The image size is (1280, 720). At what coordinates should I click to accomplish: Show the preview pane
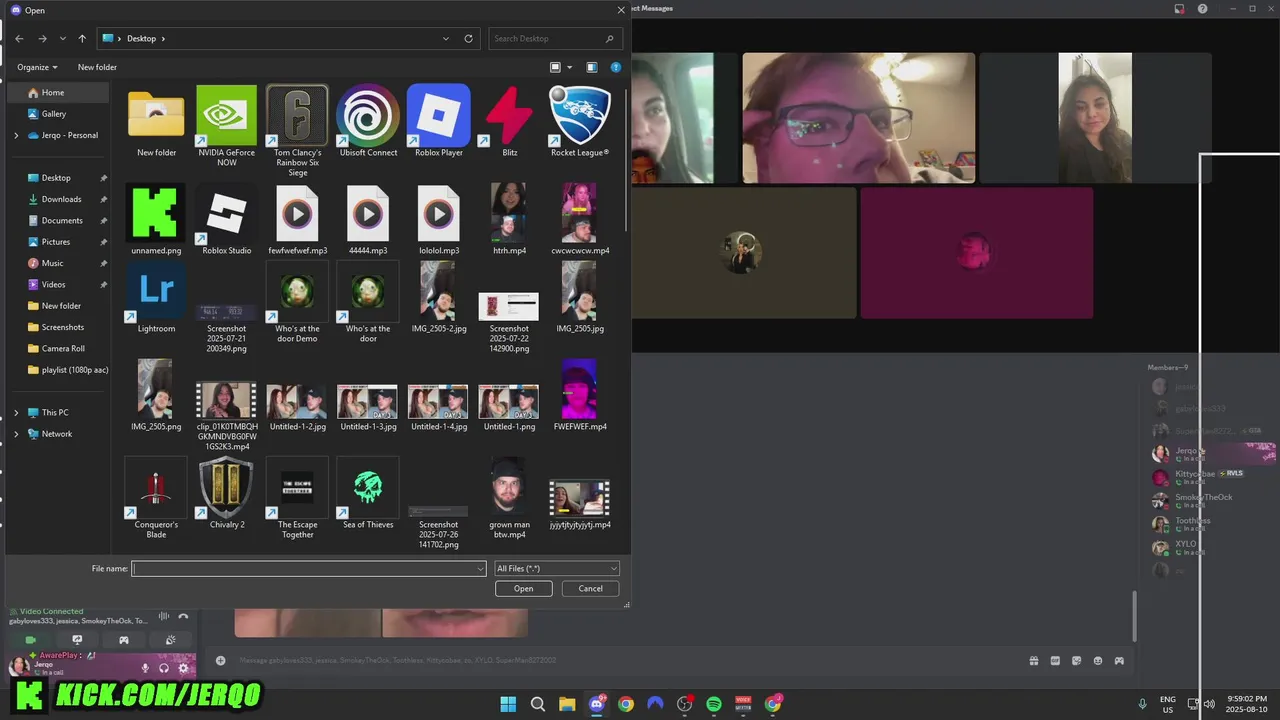pyautogui.click(x=592, y=67)
